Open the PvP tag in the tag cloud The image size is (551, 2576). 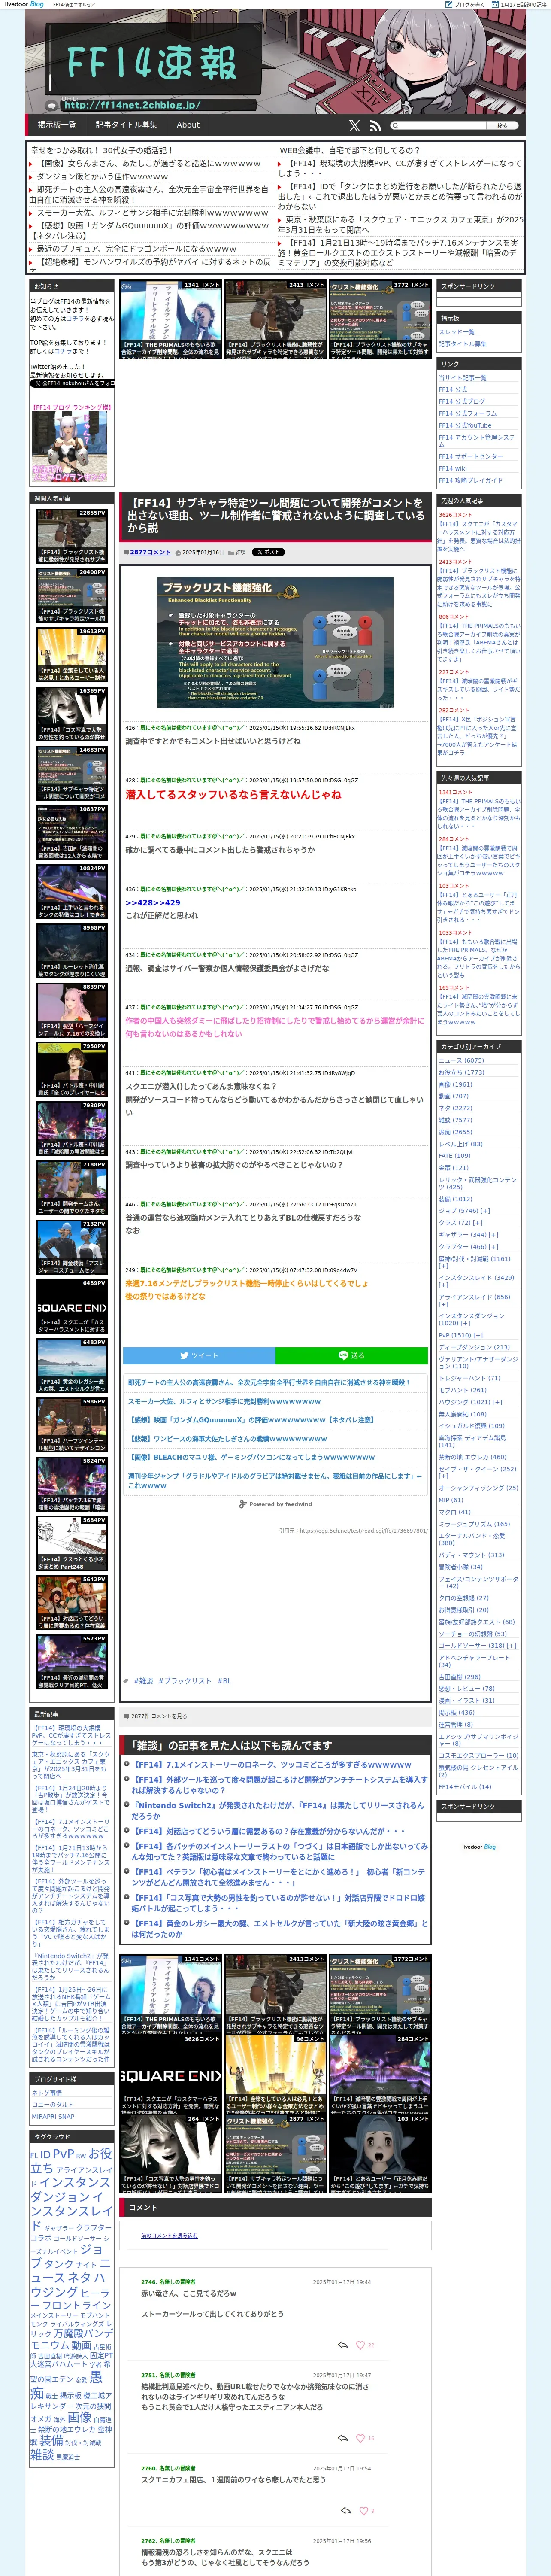[63, 2154]
